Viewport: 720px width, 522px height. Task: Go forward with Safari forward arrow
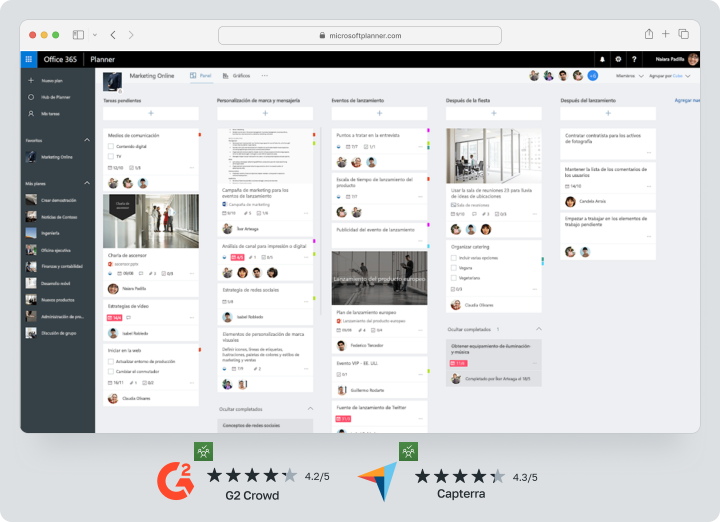131,35
